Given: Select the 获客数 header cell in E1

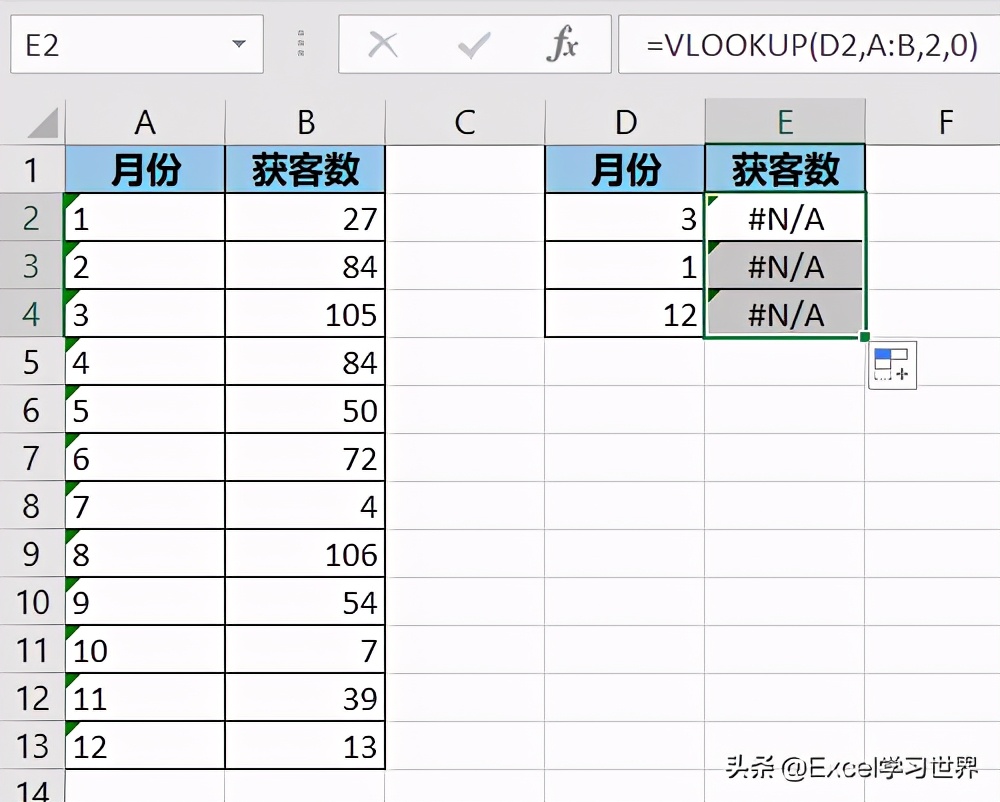Looking at the screenshot, I should pos(785,169).
